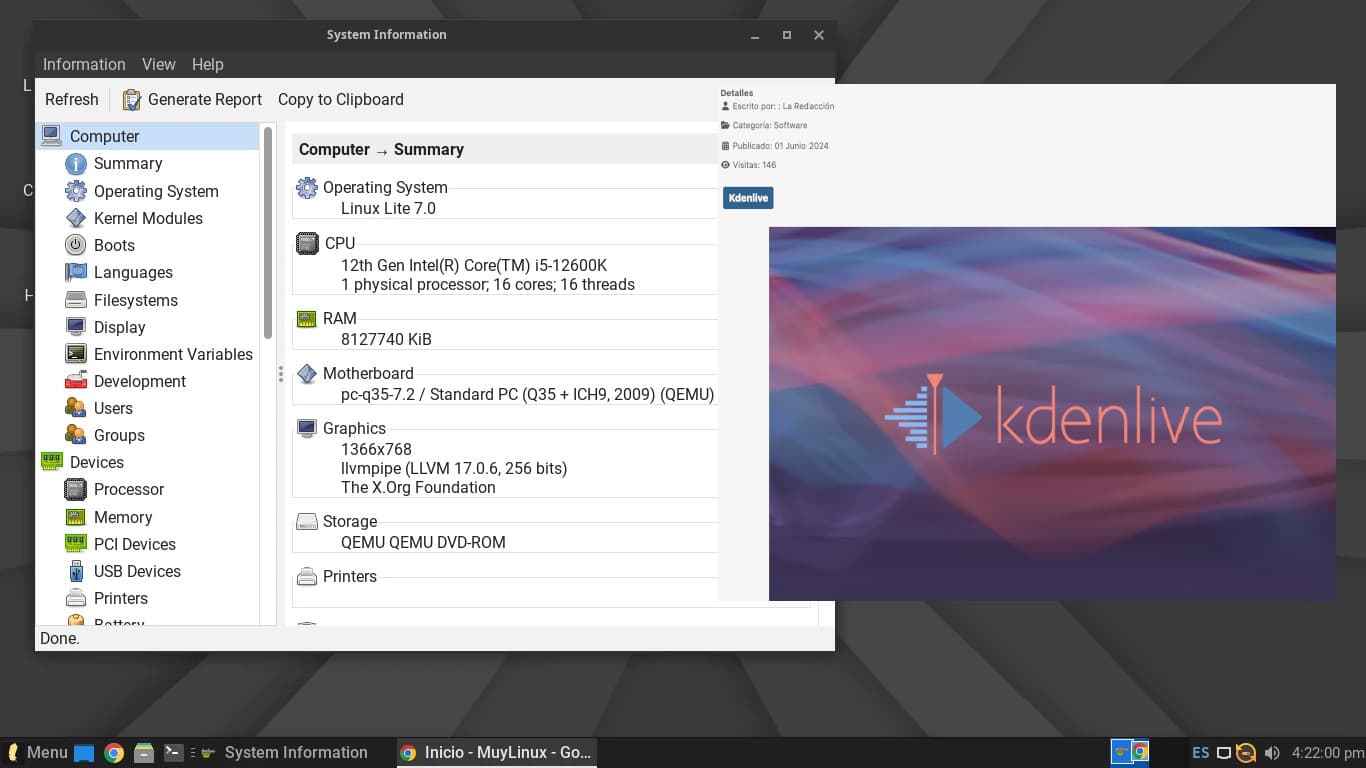
Task: Click the blue Show Desktop taskbar icon
Action: click(84, 753)
